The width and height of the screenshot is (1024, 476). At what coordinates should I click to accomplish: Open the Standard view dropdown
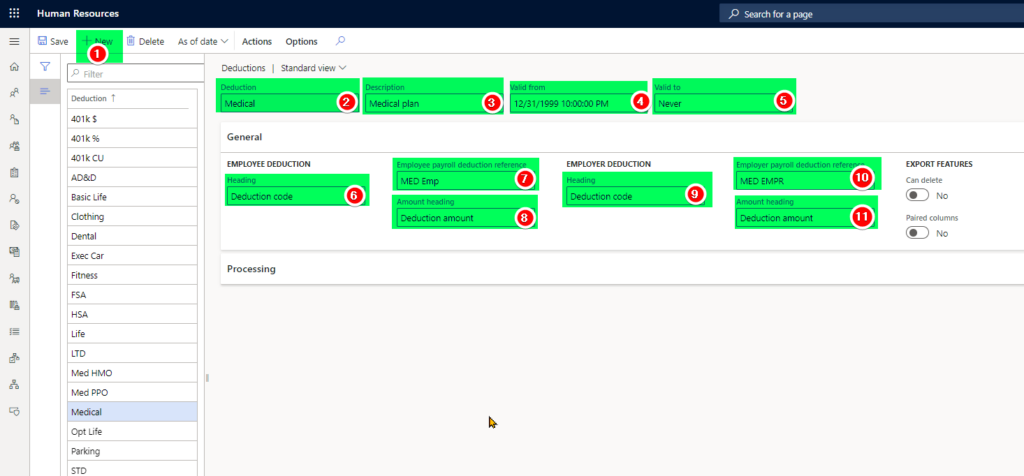click(313, 67)
